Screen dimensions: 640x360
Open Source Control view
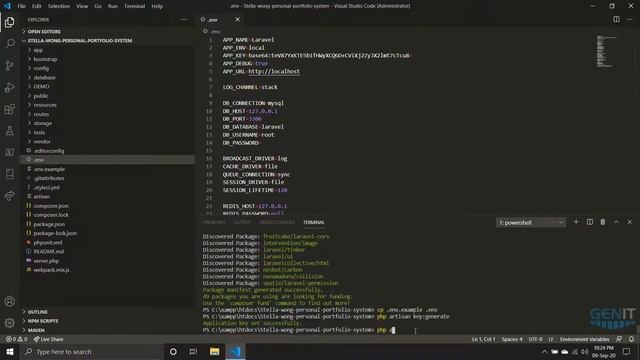(x=9, y=65)
